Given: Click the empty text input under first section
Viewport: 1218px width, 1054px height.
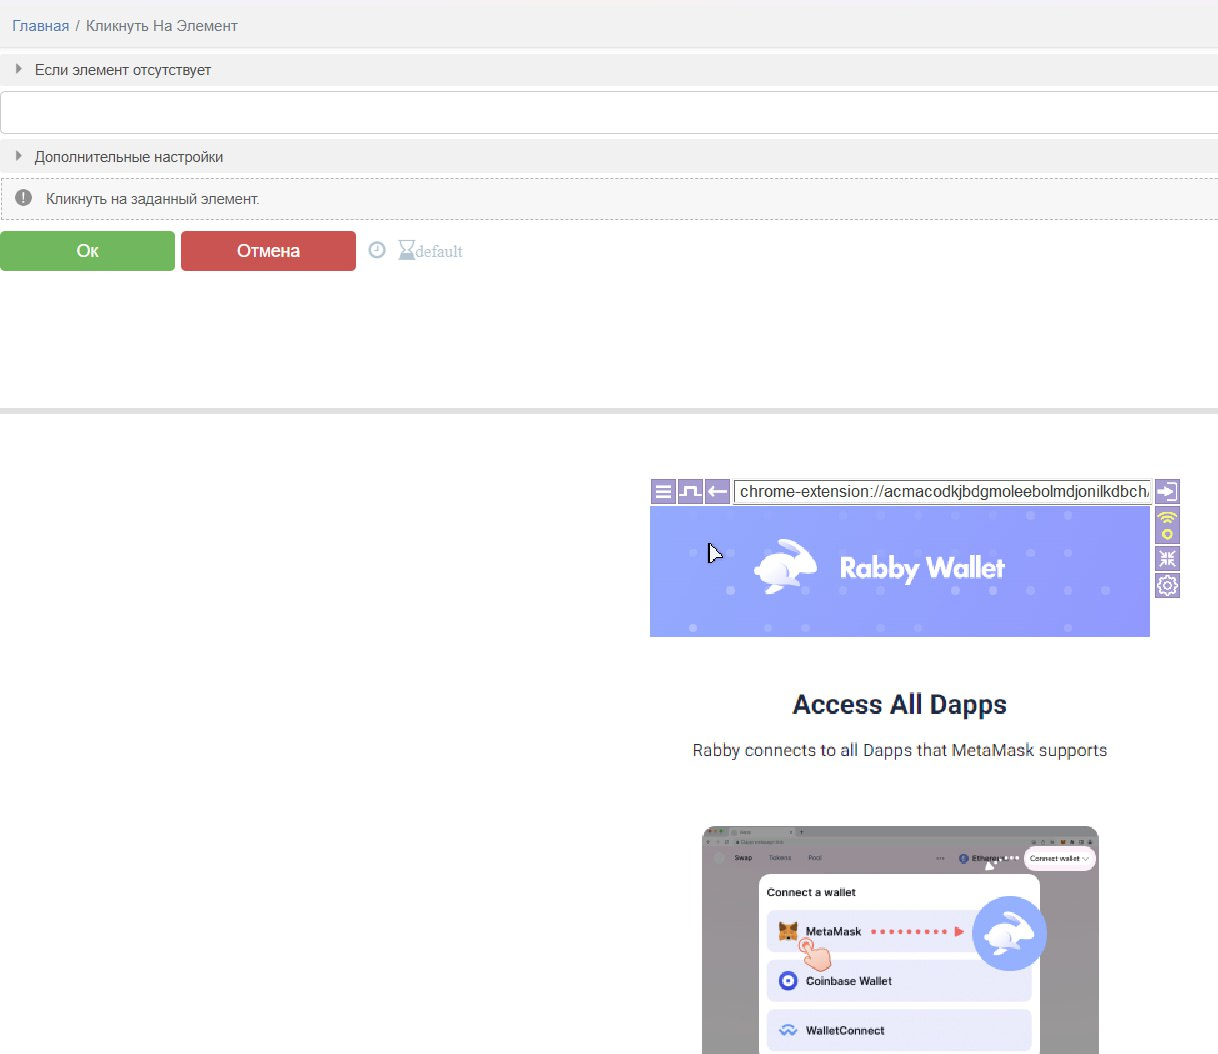Looking at the screenshot, I should coord(608,113).
